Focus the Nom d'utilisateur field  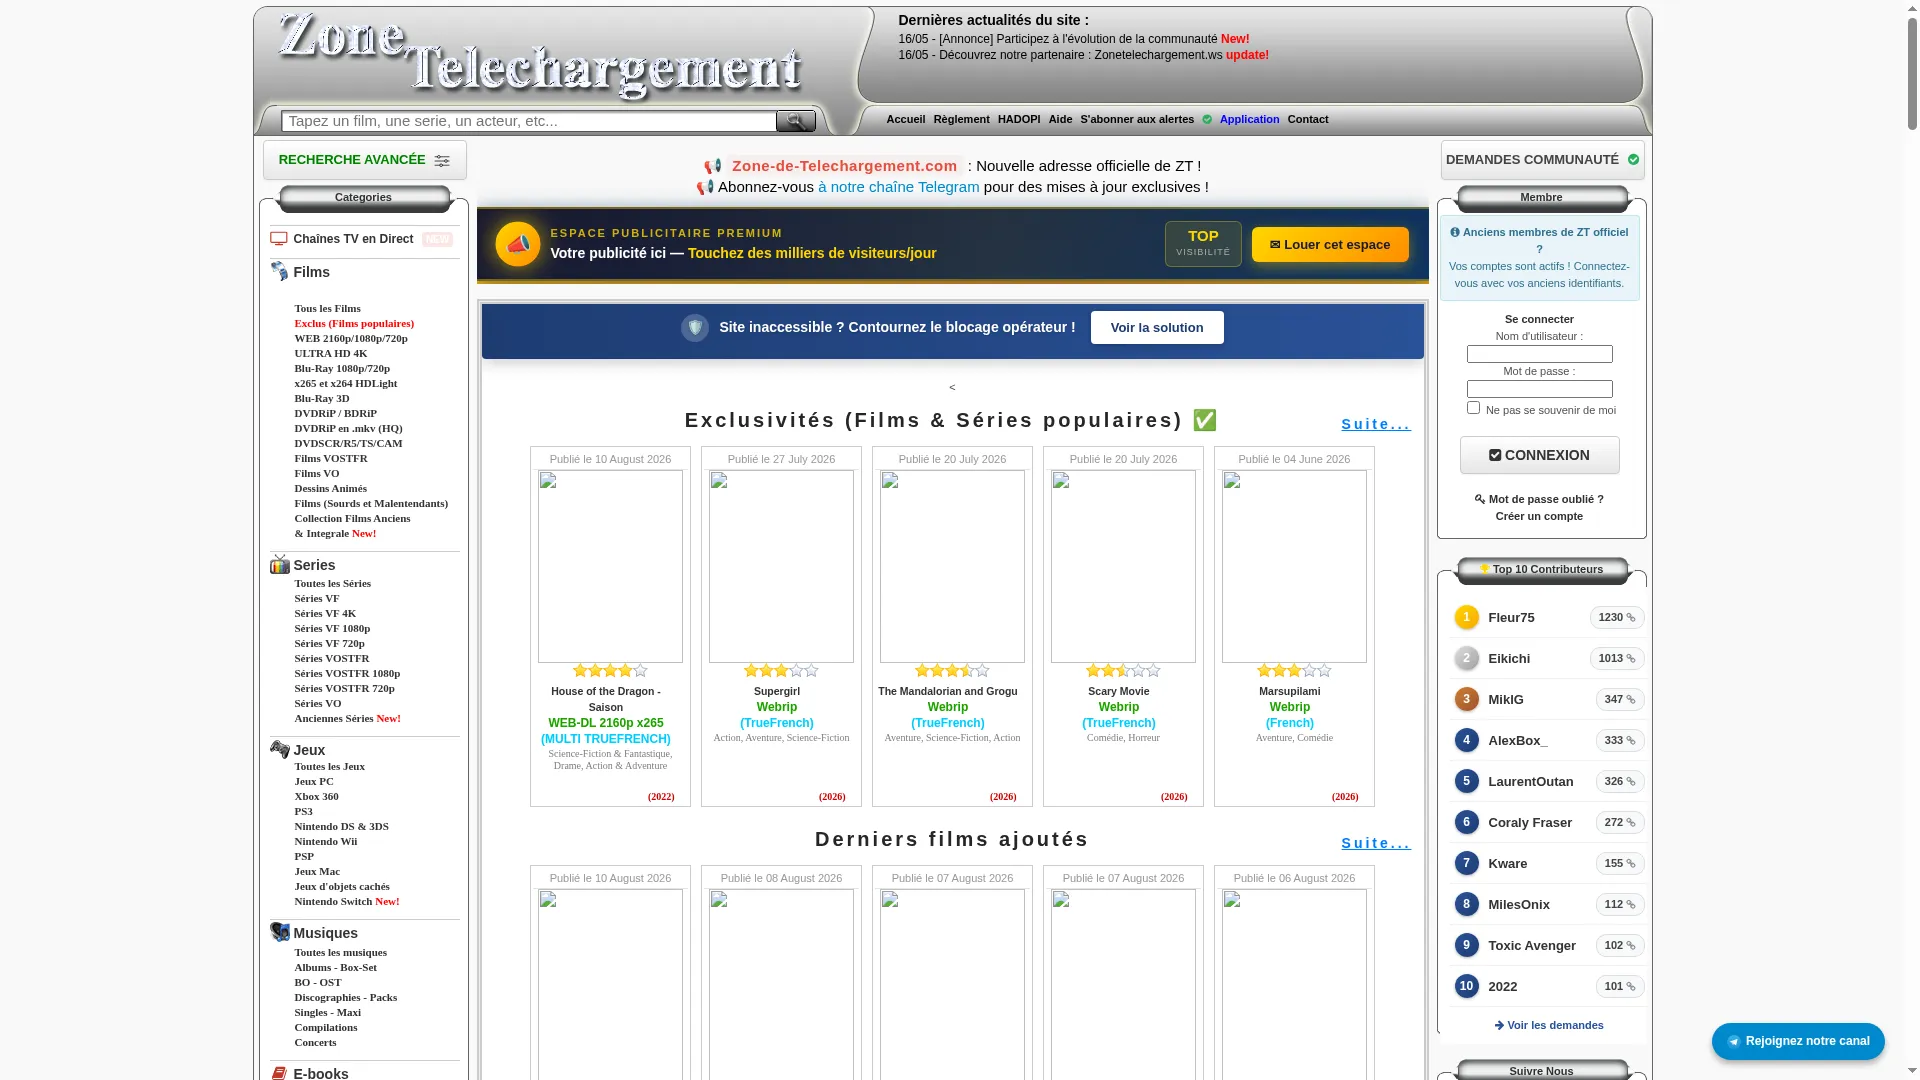1540,354
